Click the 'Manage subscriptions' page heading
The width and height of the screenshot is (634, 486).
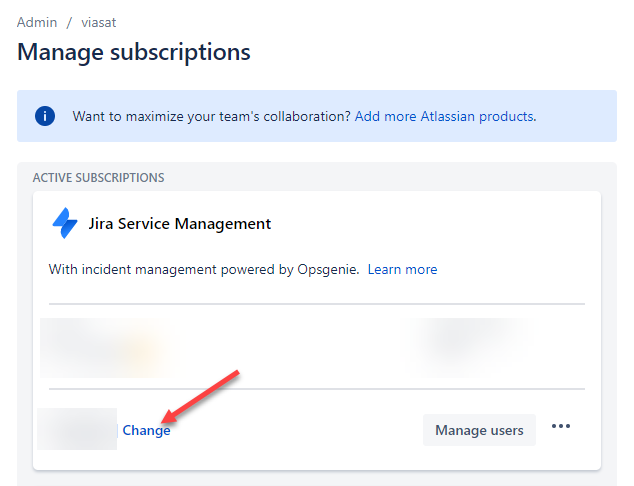134,52
